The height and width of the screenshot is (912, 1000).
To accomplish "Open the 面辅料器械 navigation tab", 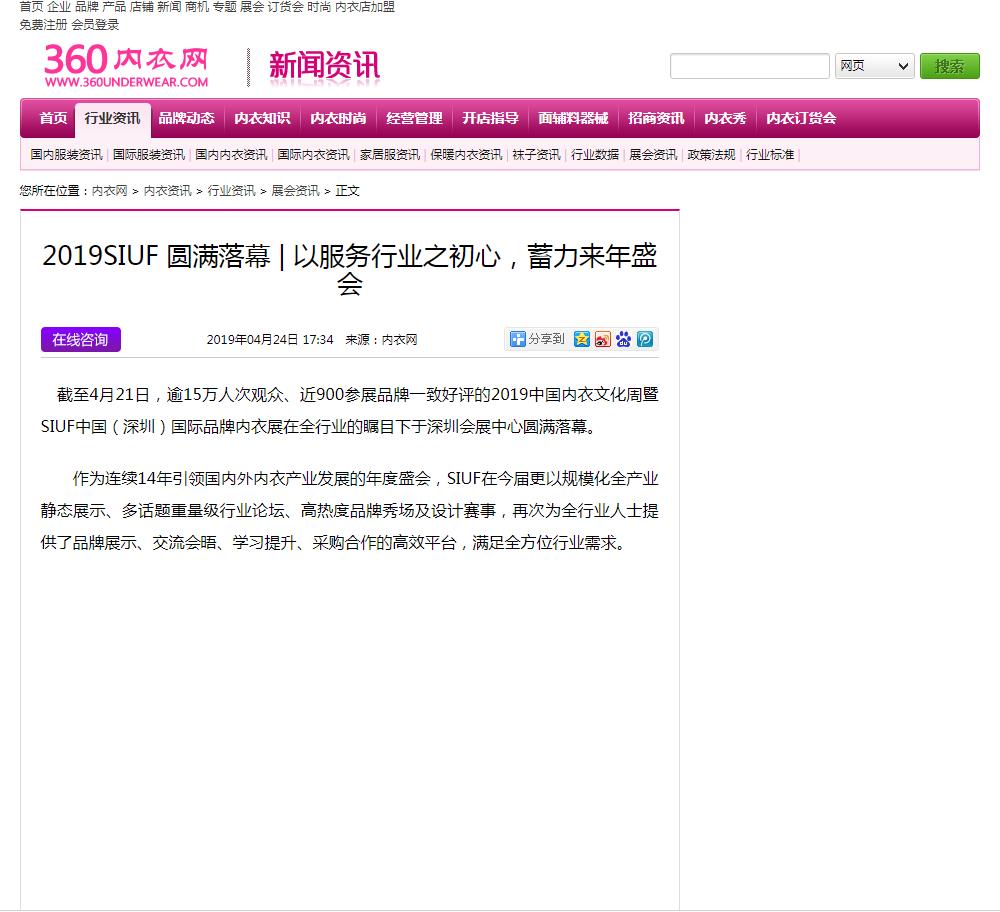I will (x=573, y=118).
